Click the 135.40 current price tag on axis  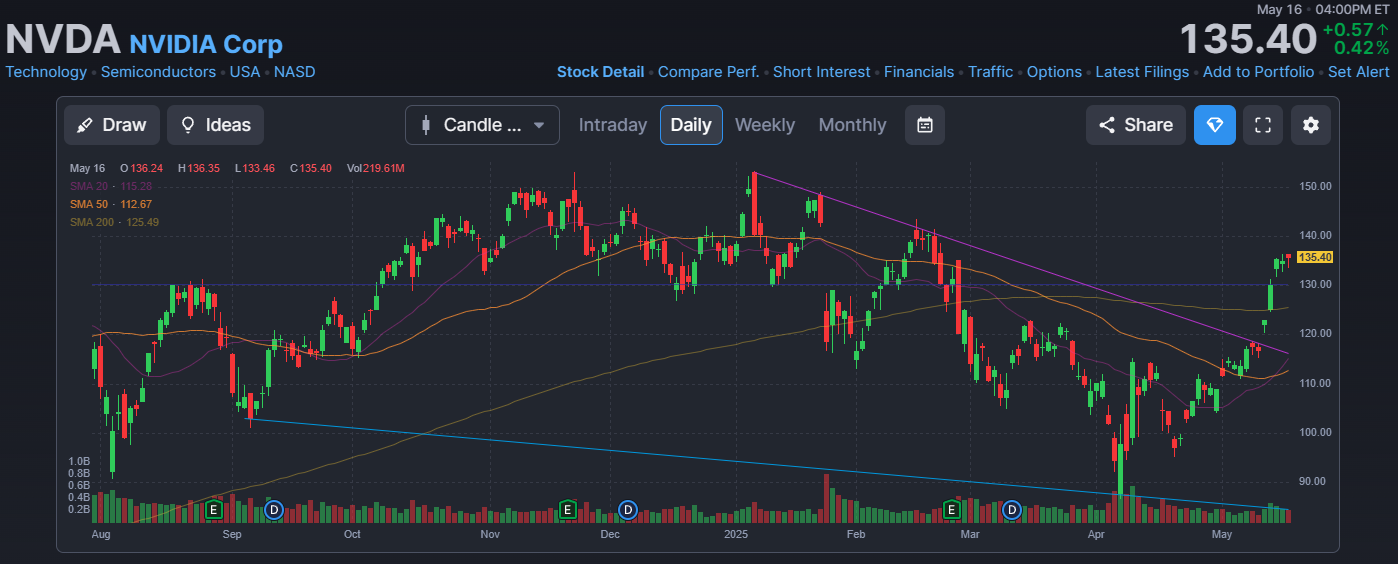[1315, 257]
